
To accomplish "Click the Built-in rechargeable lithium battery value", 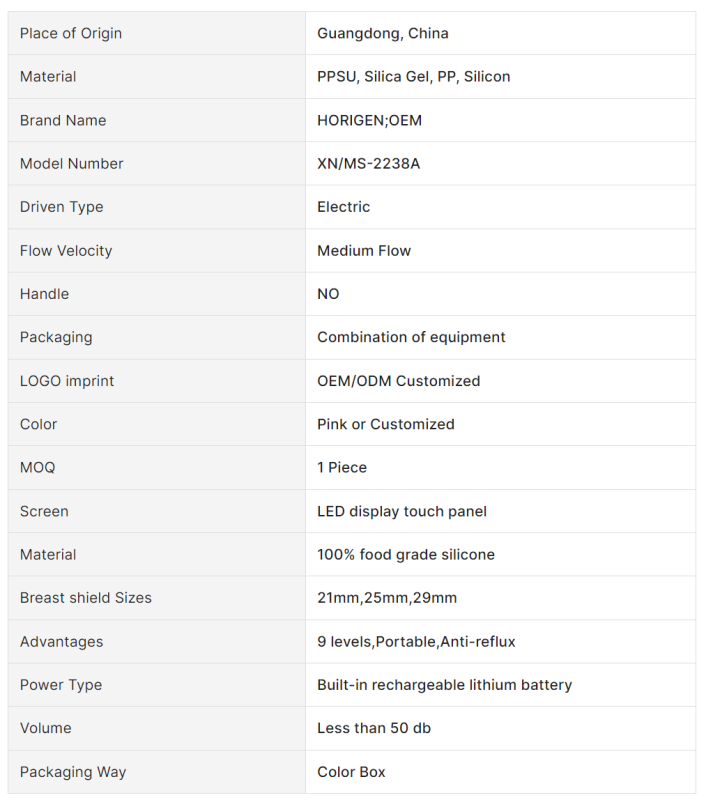I will (445, 685).
